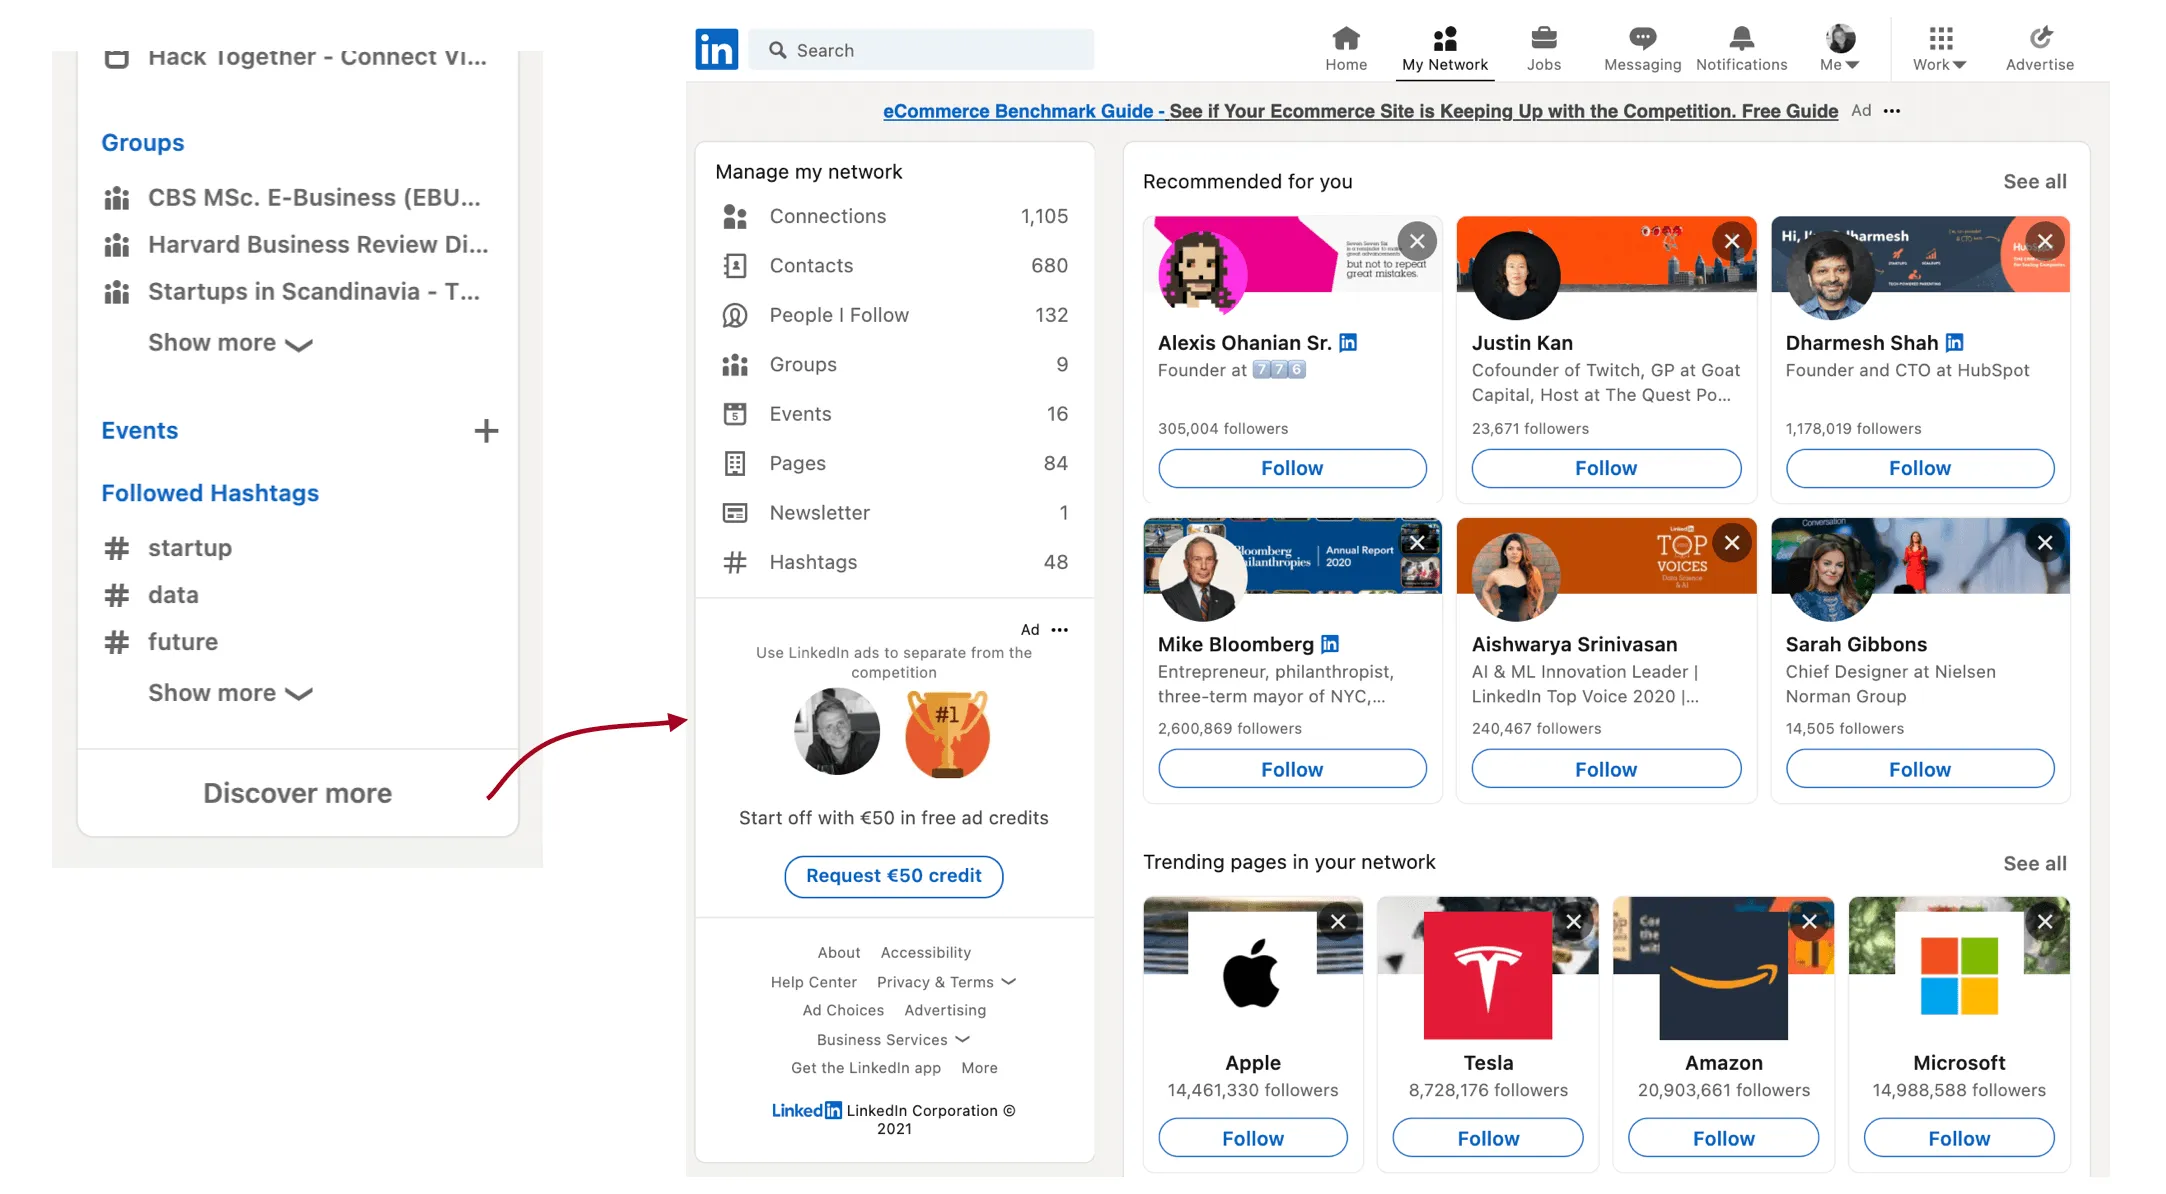
Task: Open the Jobs briefcase icon
Action: click(x=1543, y=38)
